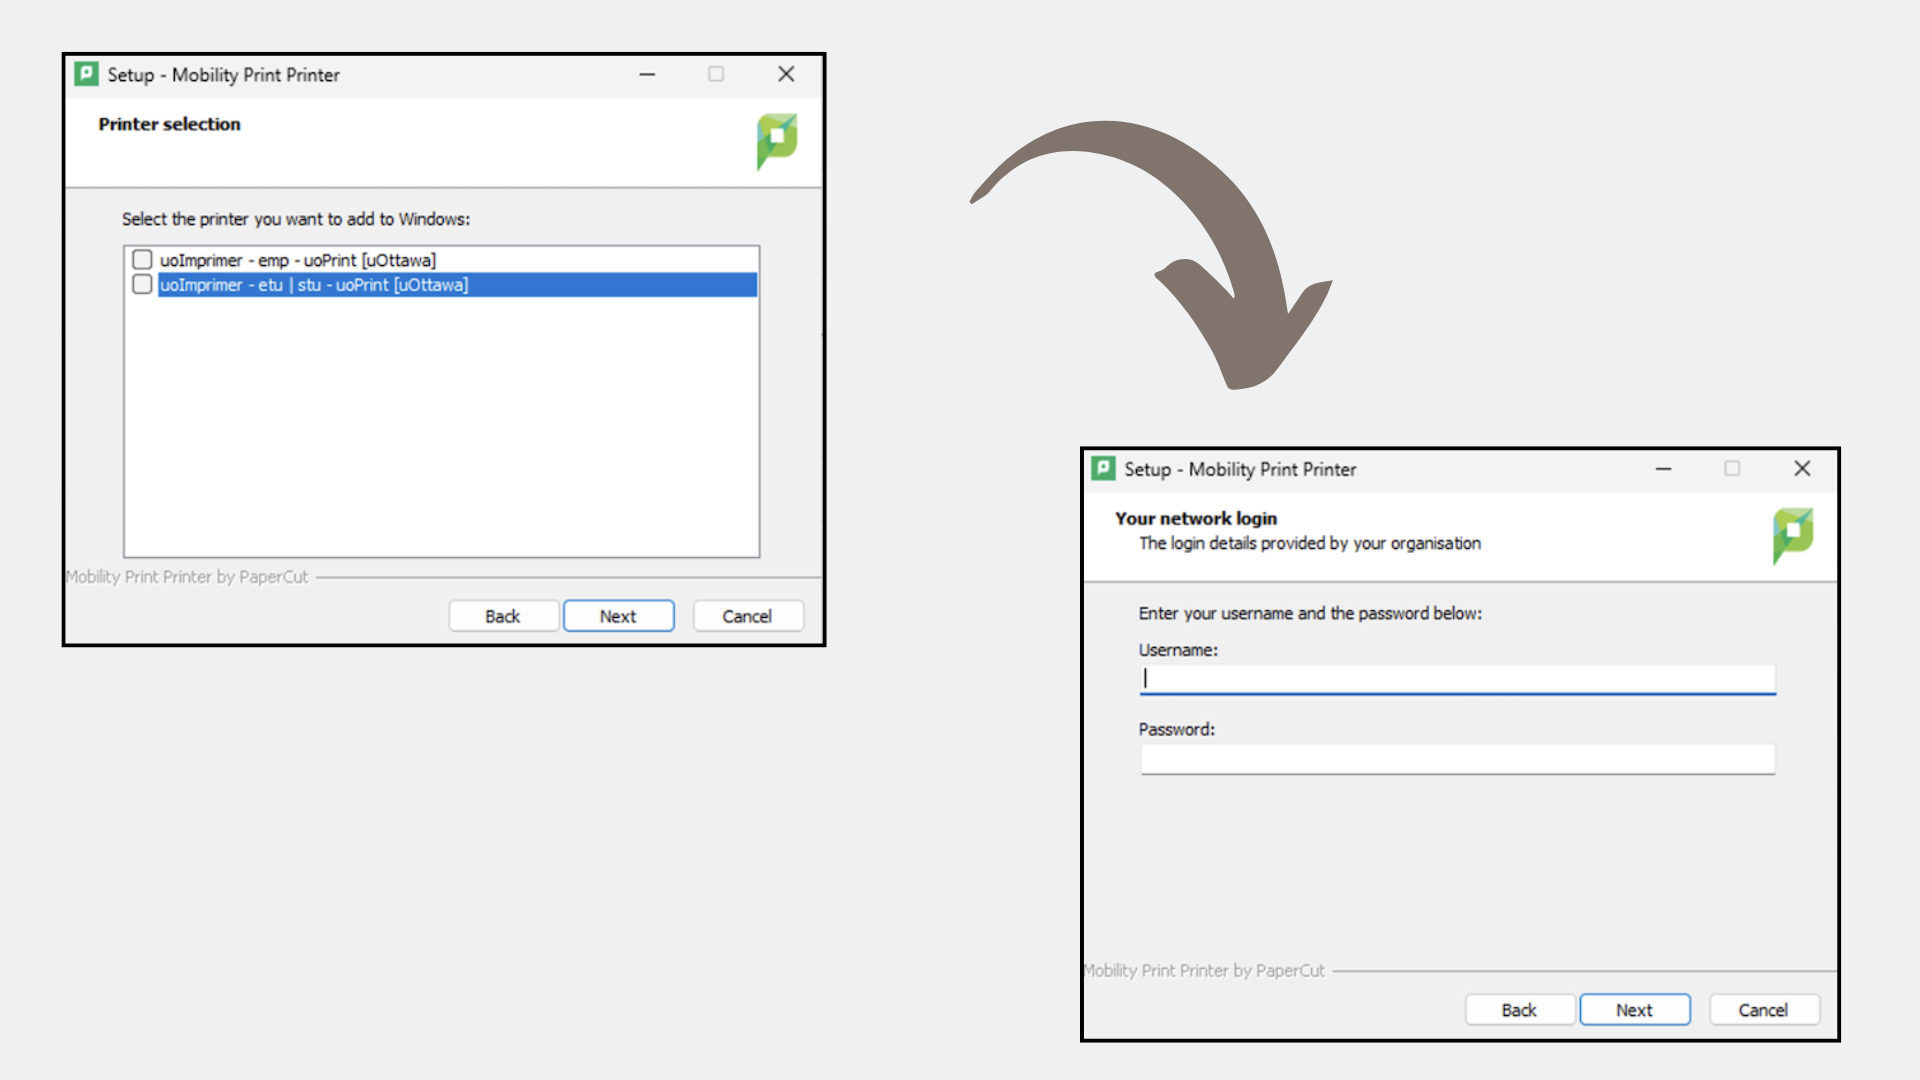Screen dimensions: 1920x1080
Task: Click the maximize box of Printer selection window
Action: pos(716,74)
